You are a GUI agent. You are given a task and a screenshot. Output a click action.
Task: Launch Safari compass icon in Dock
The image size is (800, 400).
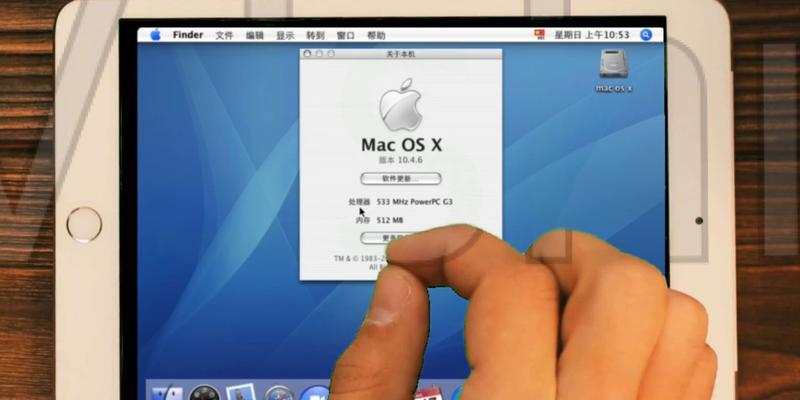278,393
